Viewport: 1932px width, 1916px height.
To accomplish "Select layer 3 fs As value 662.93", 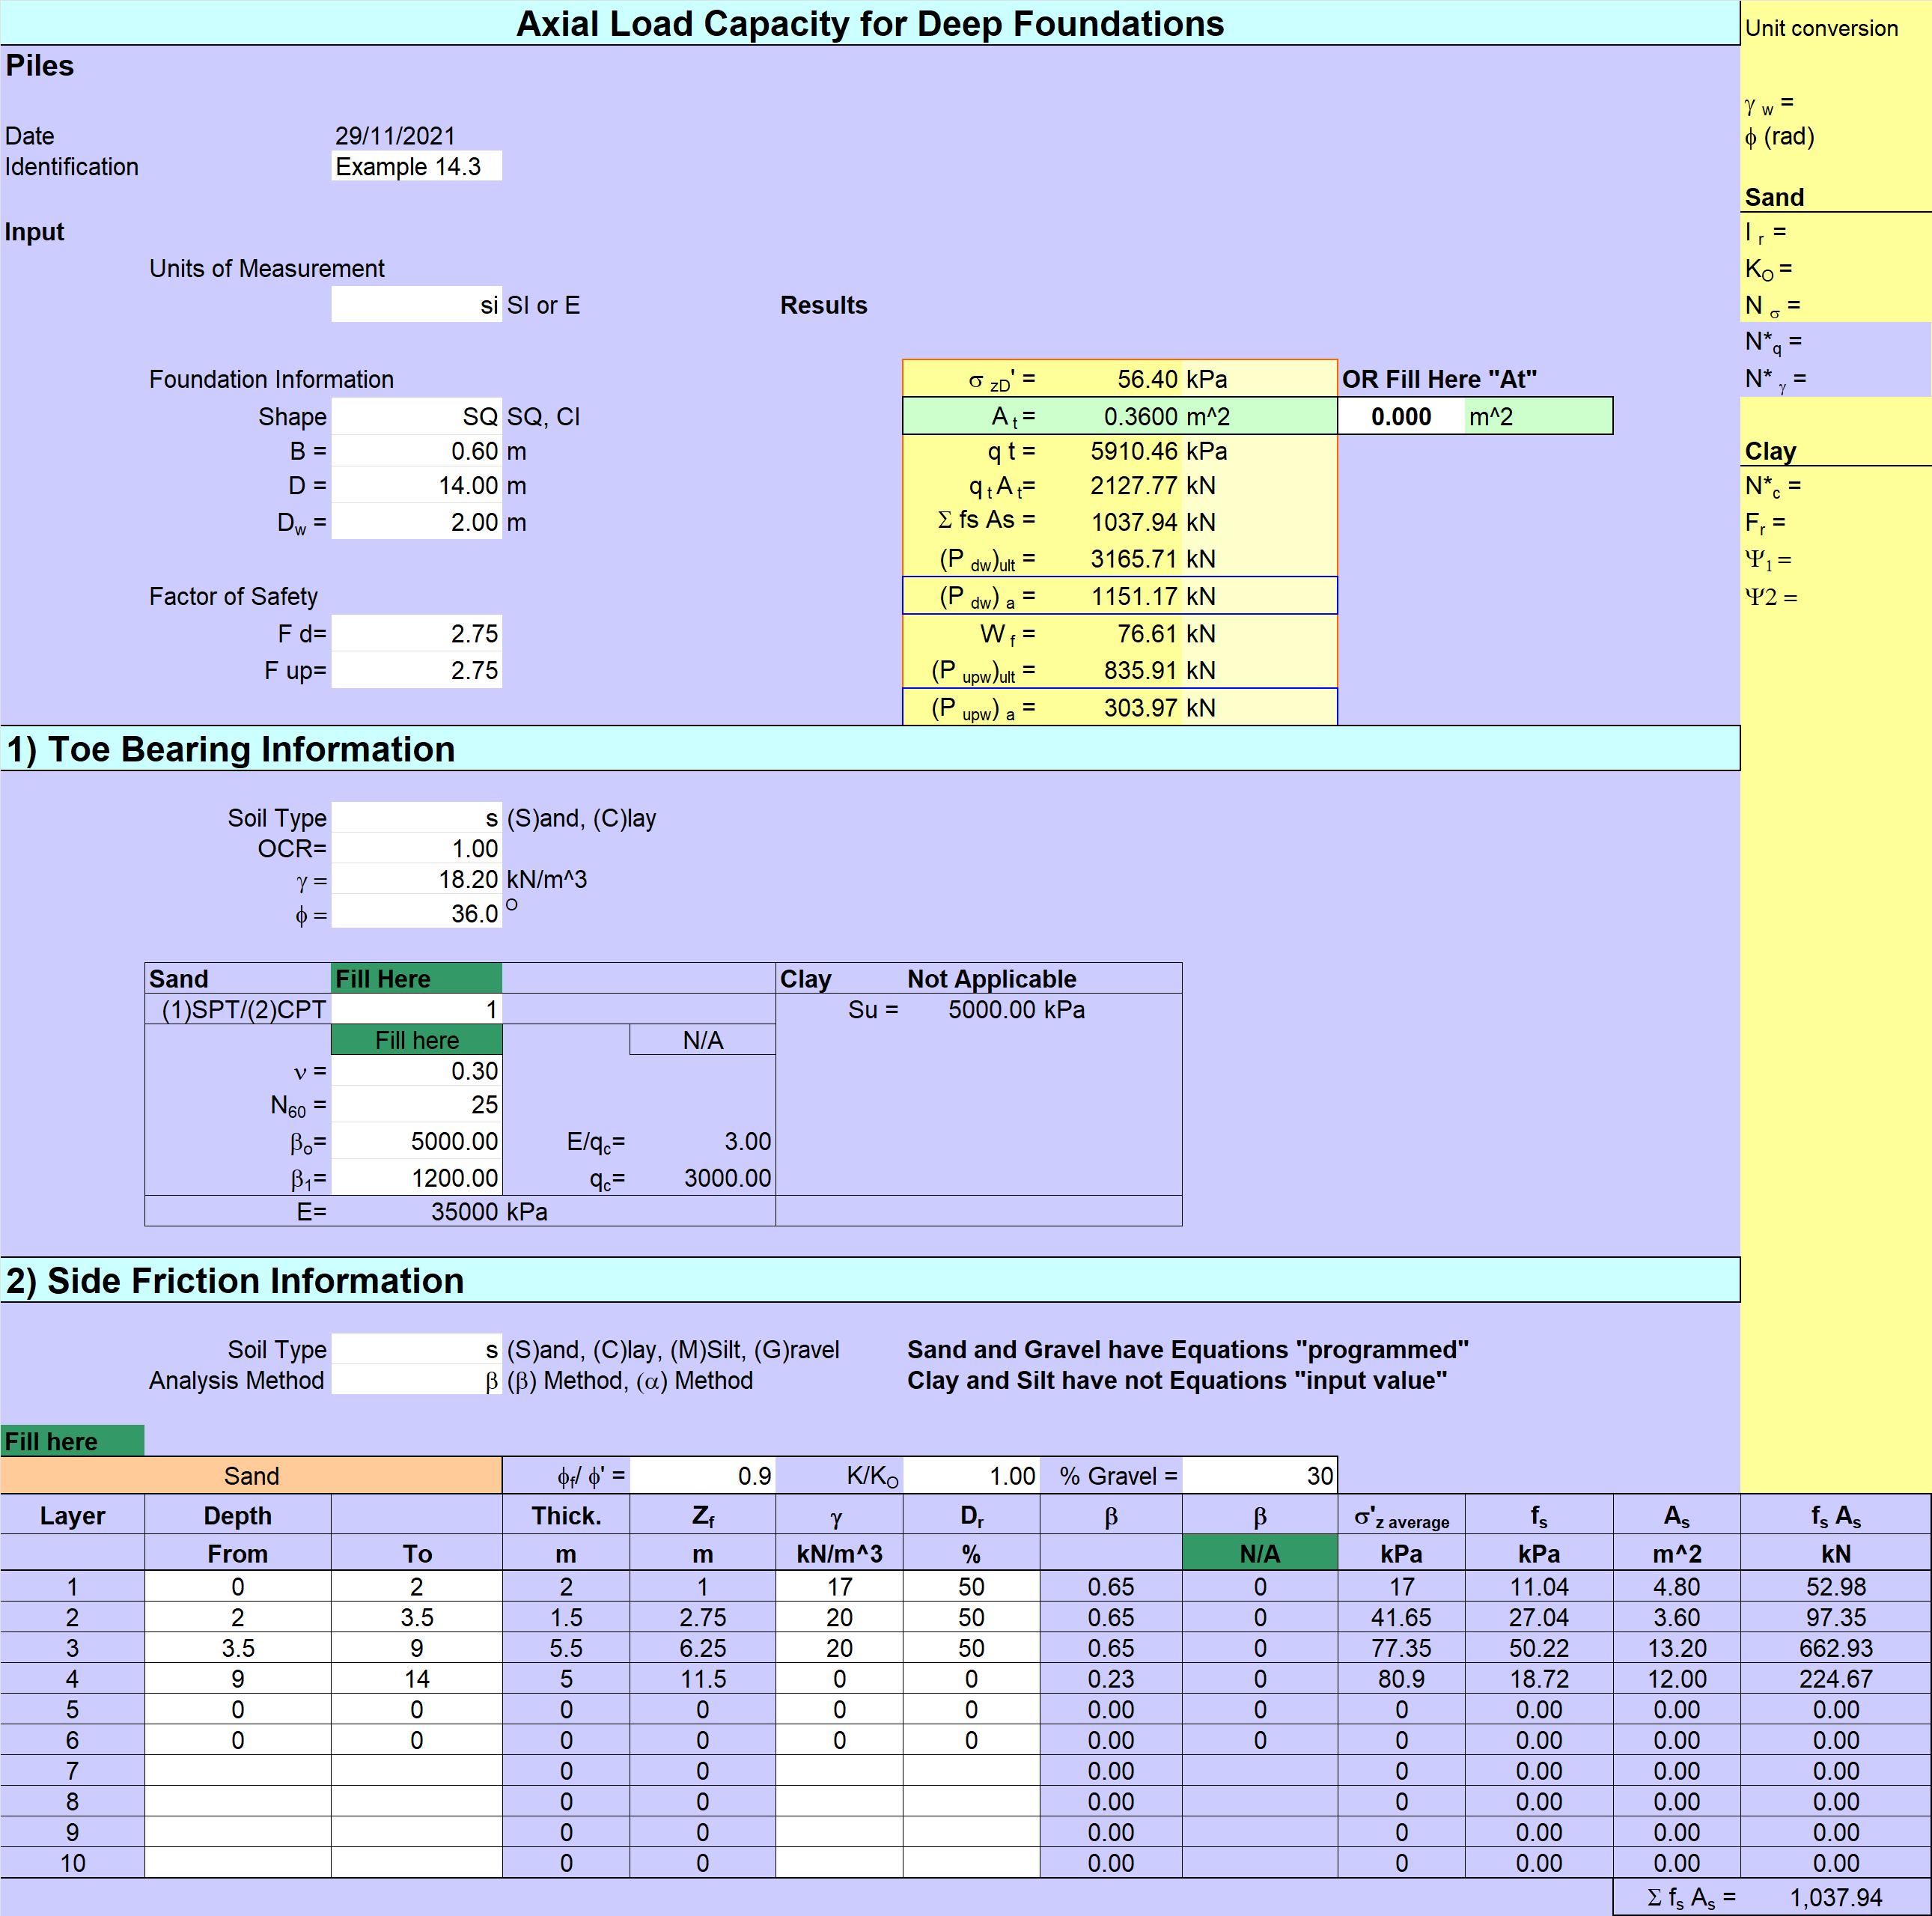I will click(1836, 1648).
